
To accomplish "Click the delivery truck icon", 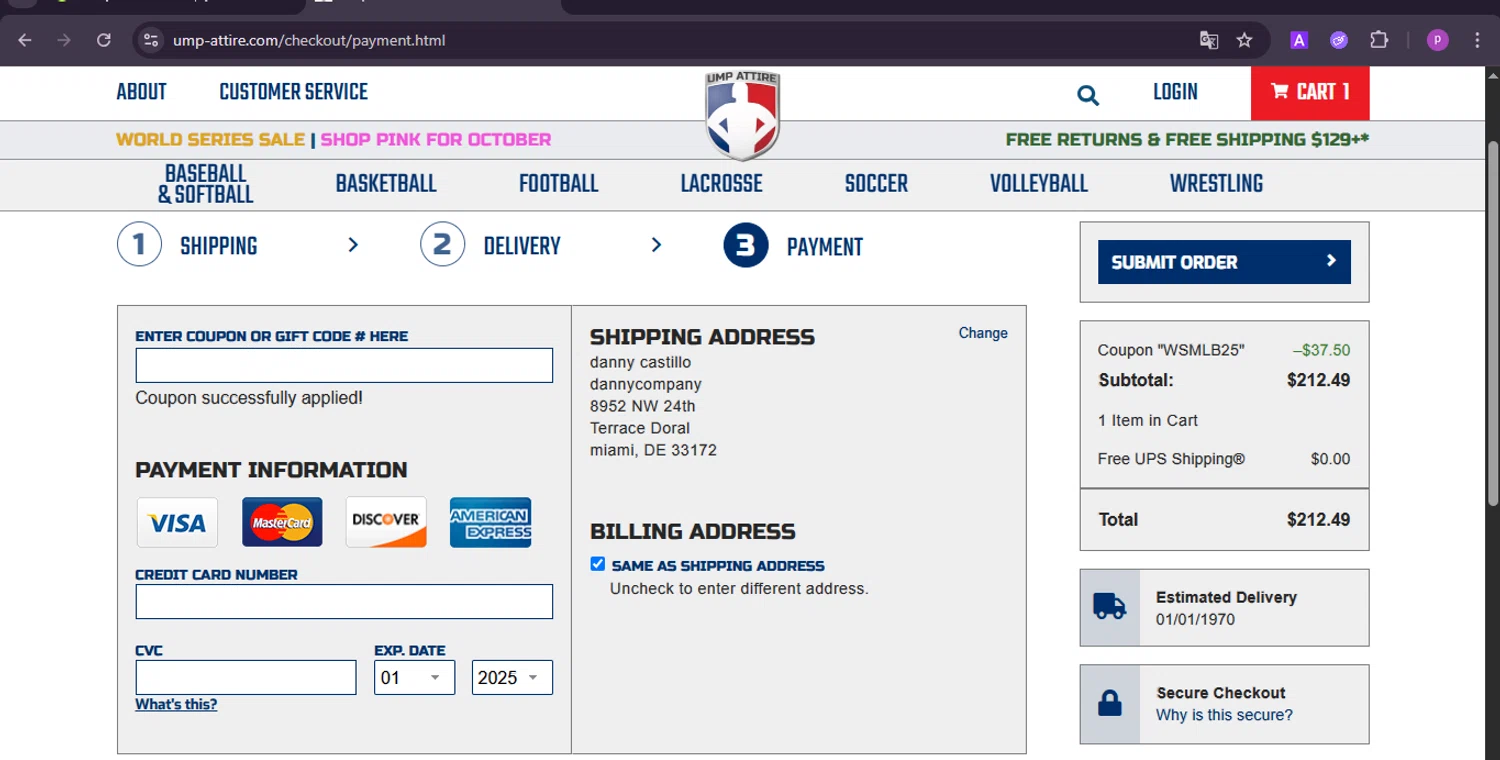I will [1109, 607].
